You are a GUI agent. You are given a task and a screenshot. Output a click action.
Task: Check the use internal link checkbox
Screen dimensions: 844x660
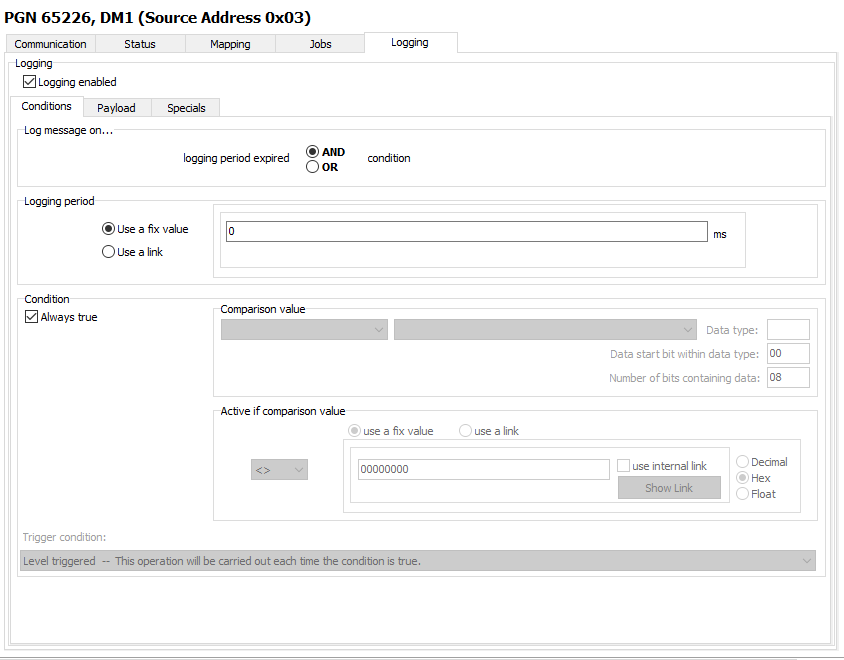(624, 466)
